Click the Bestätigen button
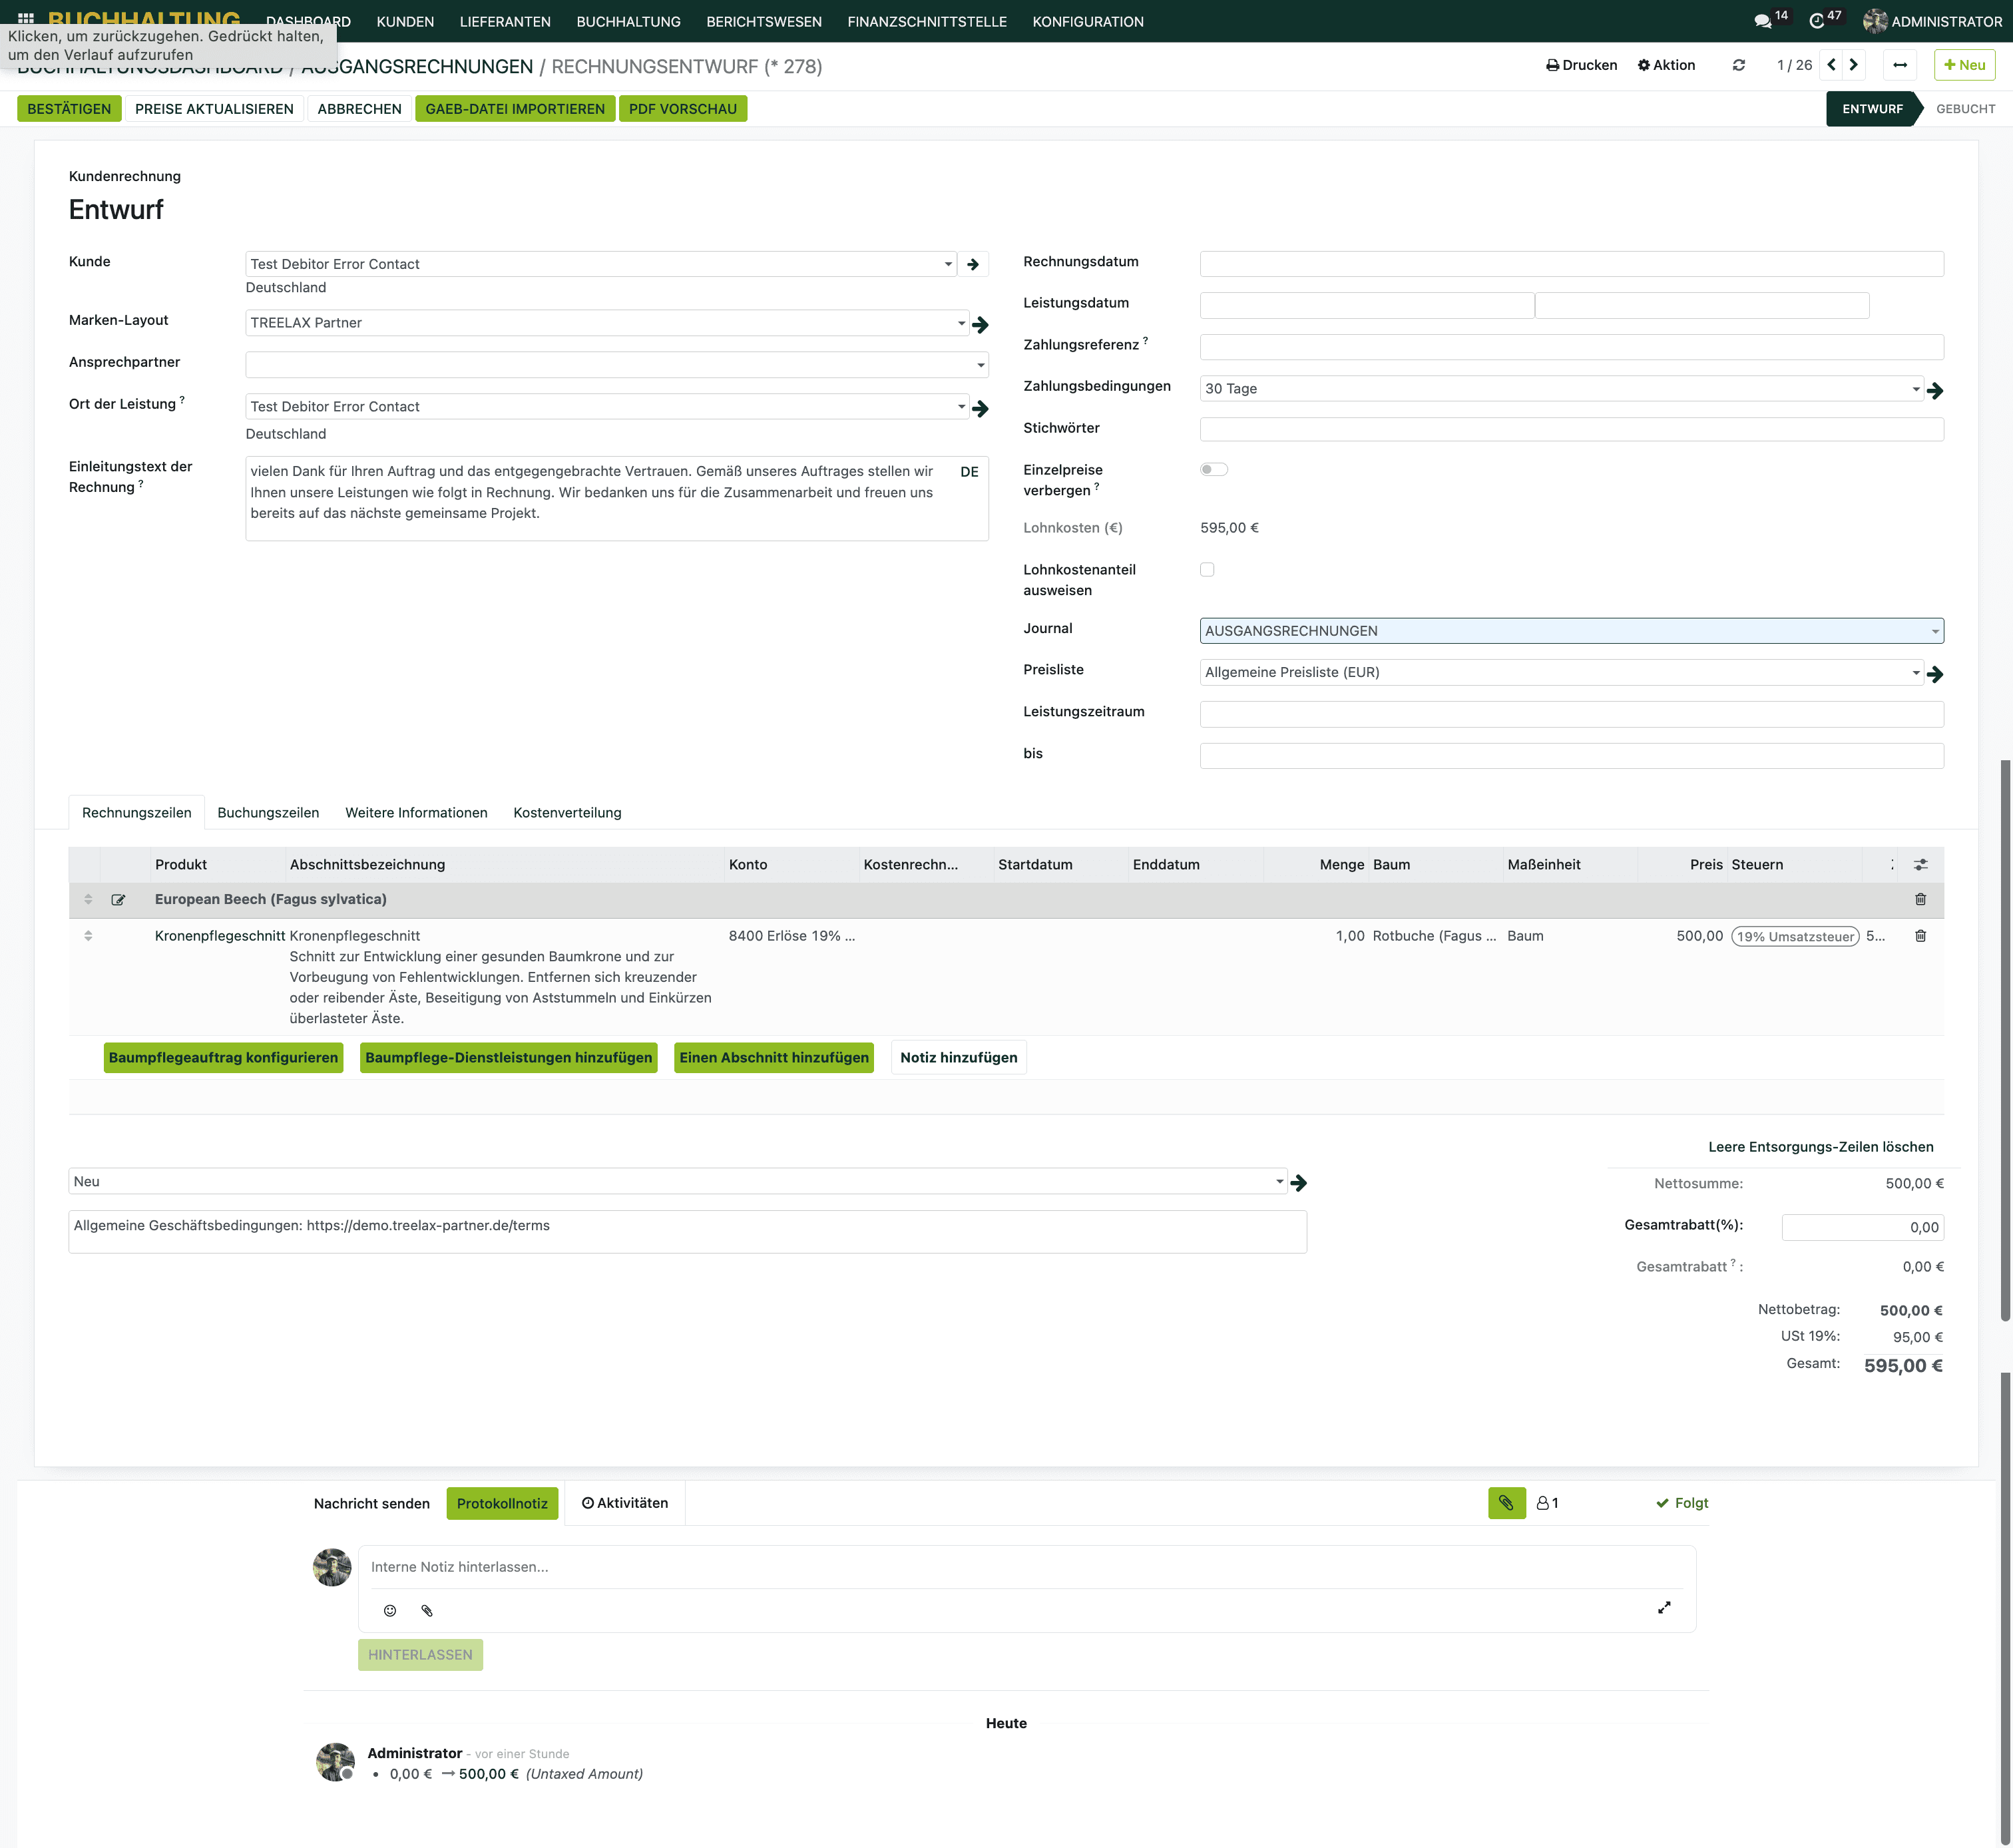 pos(69,109)
